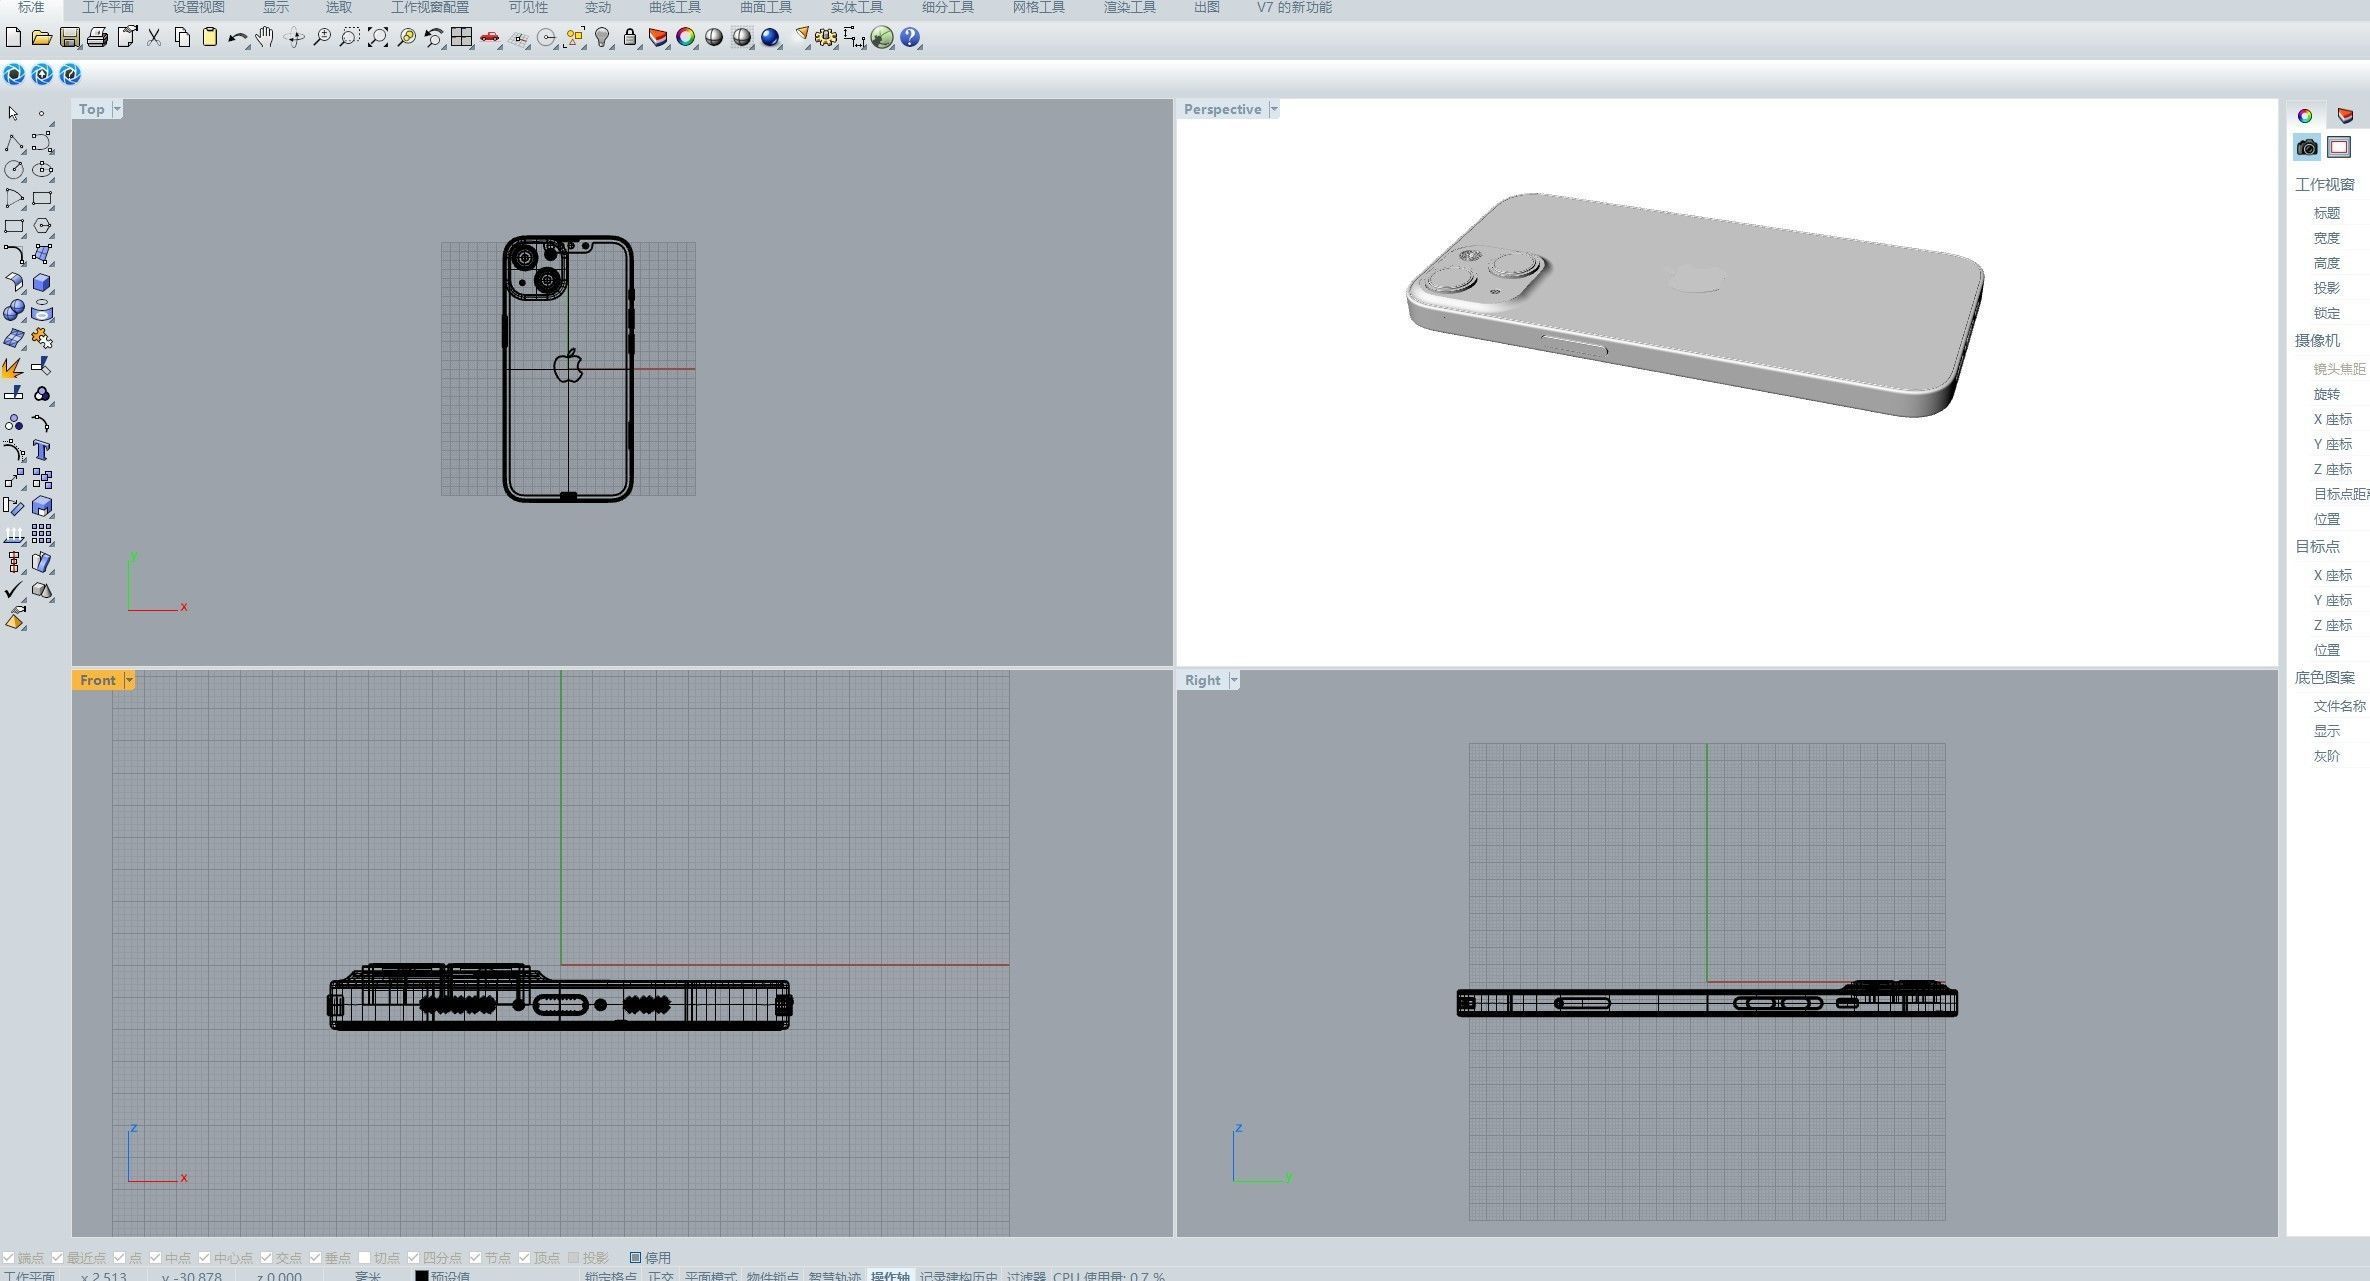Click the Zoom Extents icon
This screenshot has width=2370, height=1281.
pyautogui.click(x=378, y=38)
